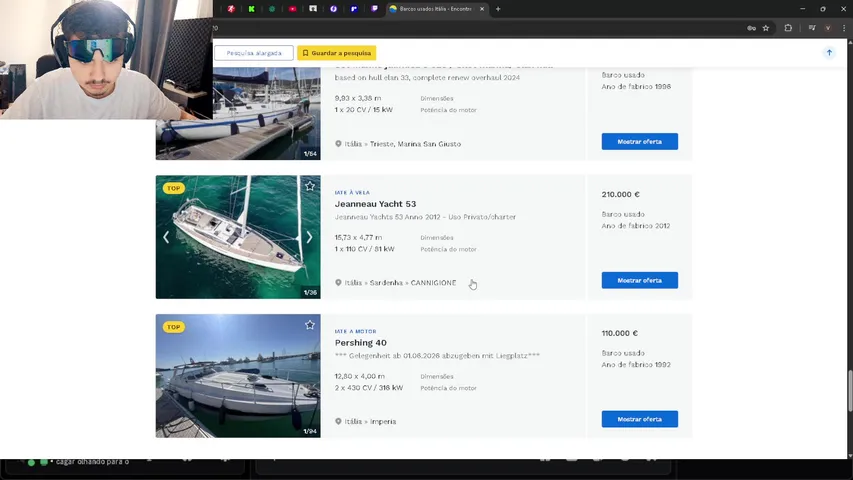
Task: Favorite the Pershing 40 with the star
Action: 310,325
